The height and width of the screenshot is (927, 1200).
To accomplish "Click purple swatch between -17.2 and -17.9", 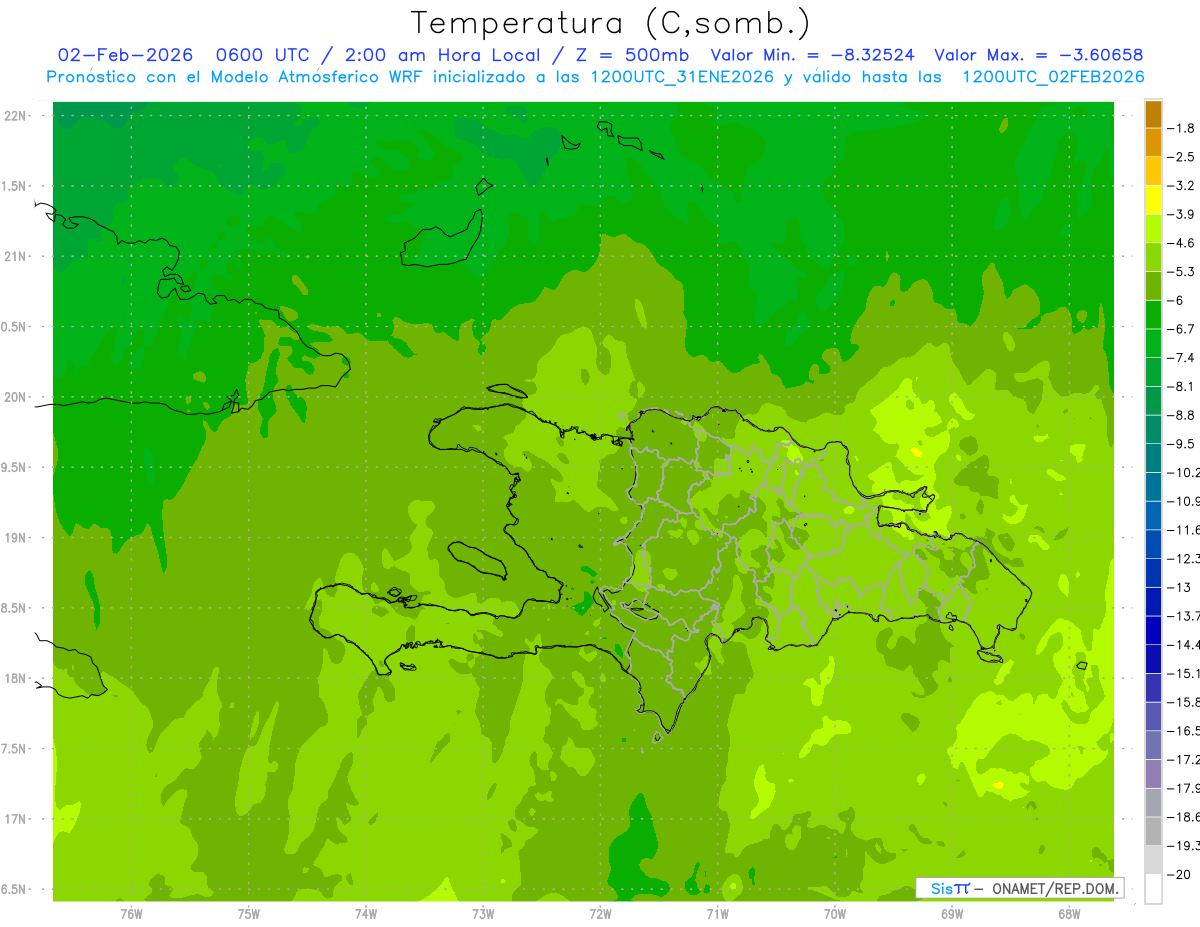I will click(1153, 774).
